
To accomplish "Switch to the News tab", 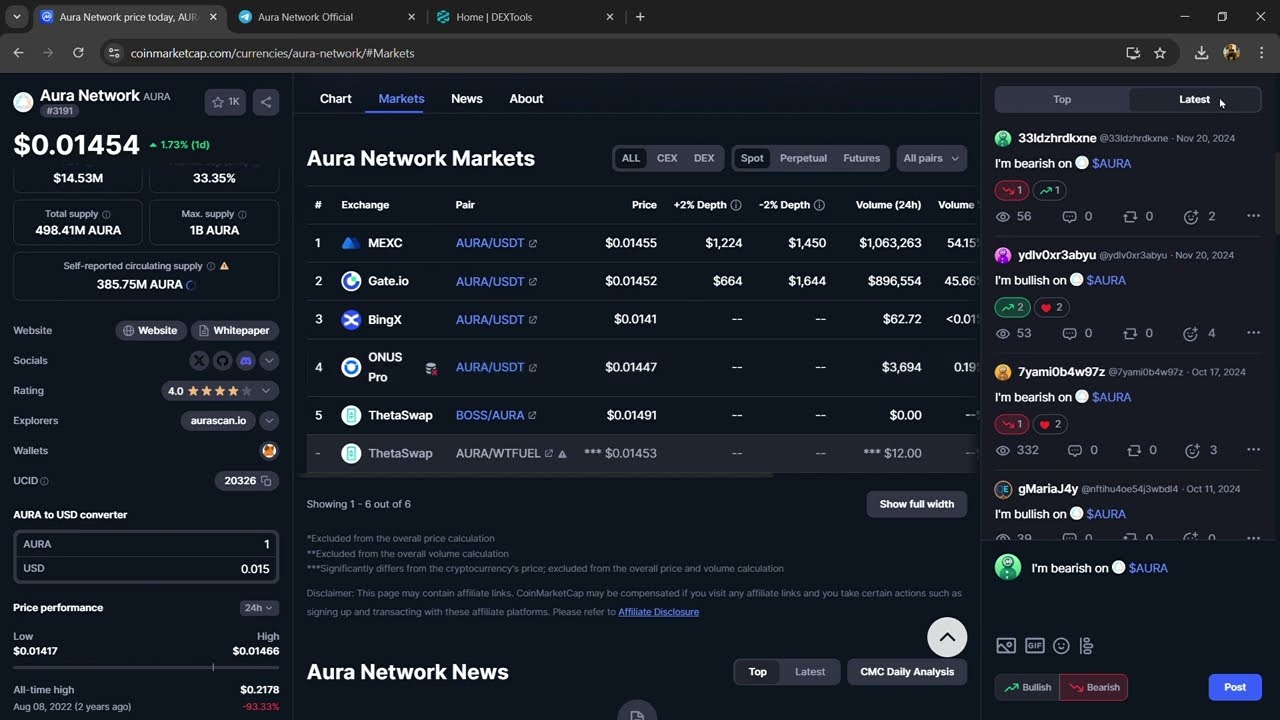I will 467,99.
